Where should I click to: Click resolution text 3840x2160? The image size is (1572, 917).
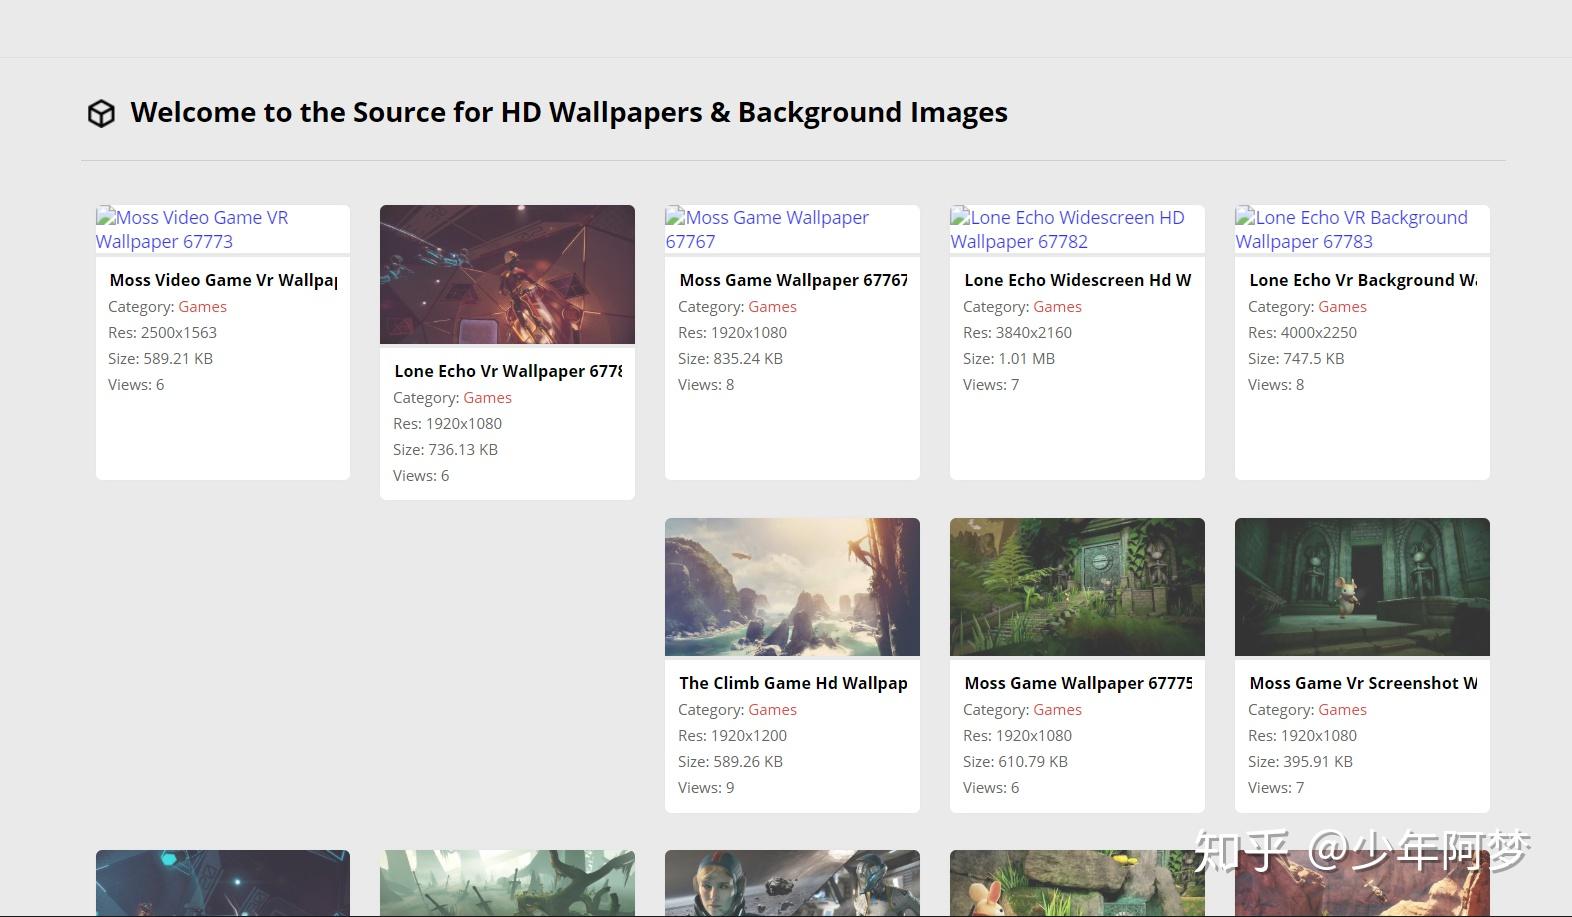1034,333
